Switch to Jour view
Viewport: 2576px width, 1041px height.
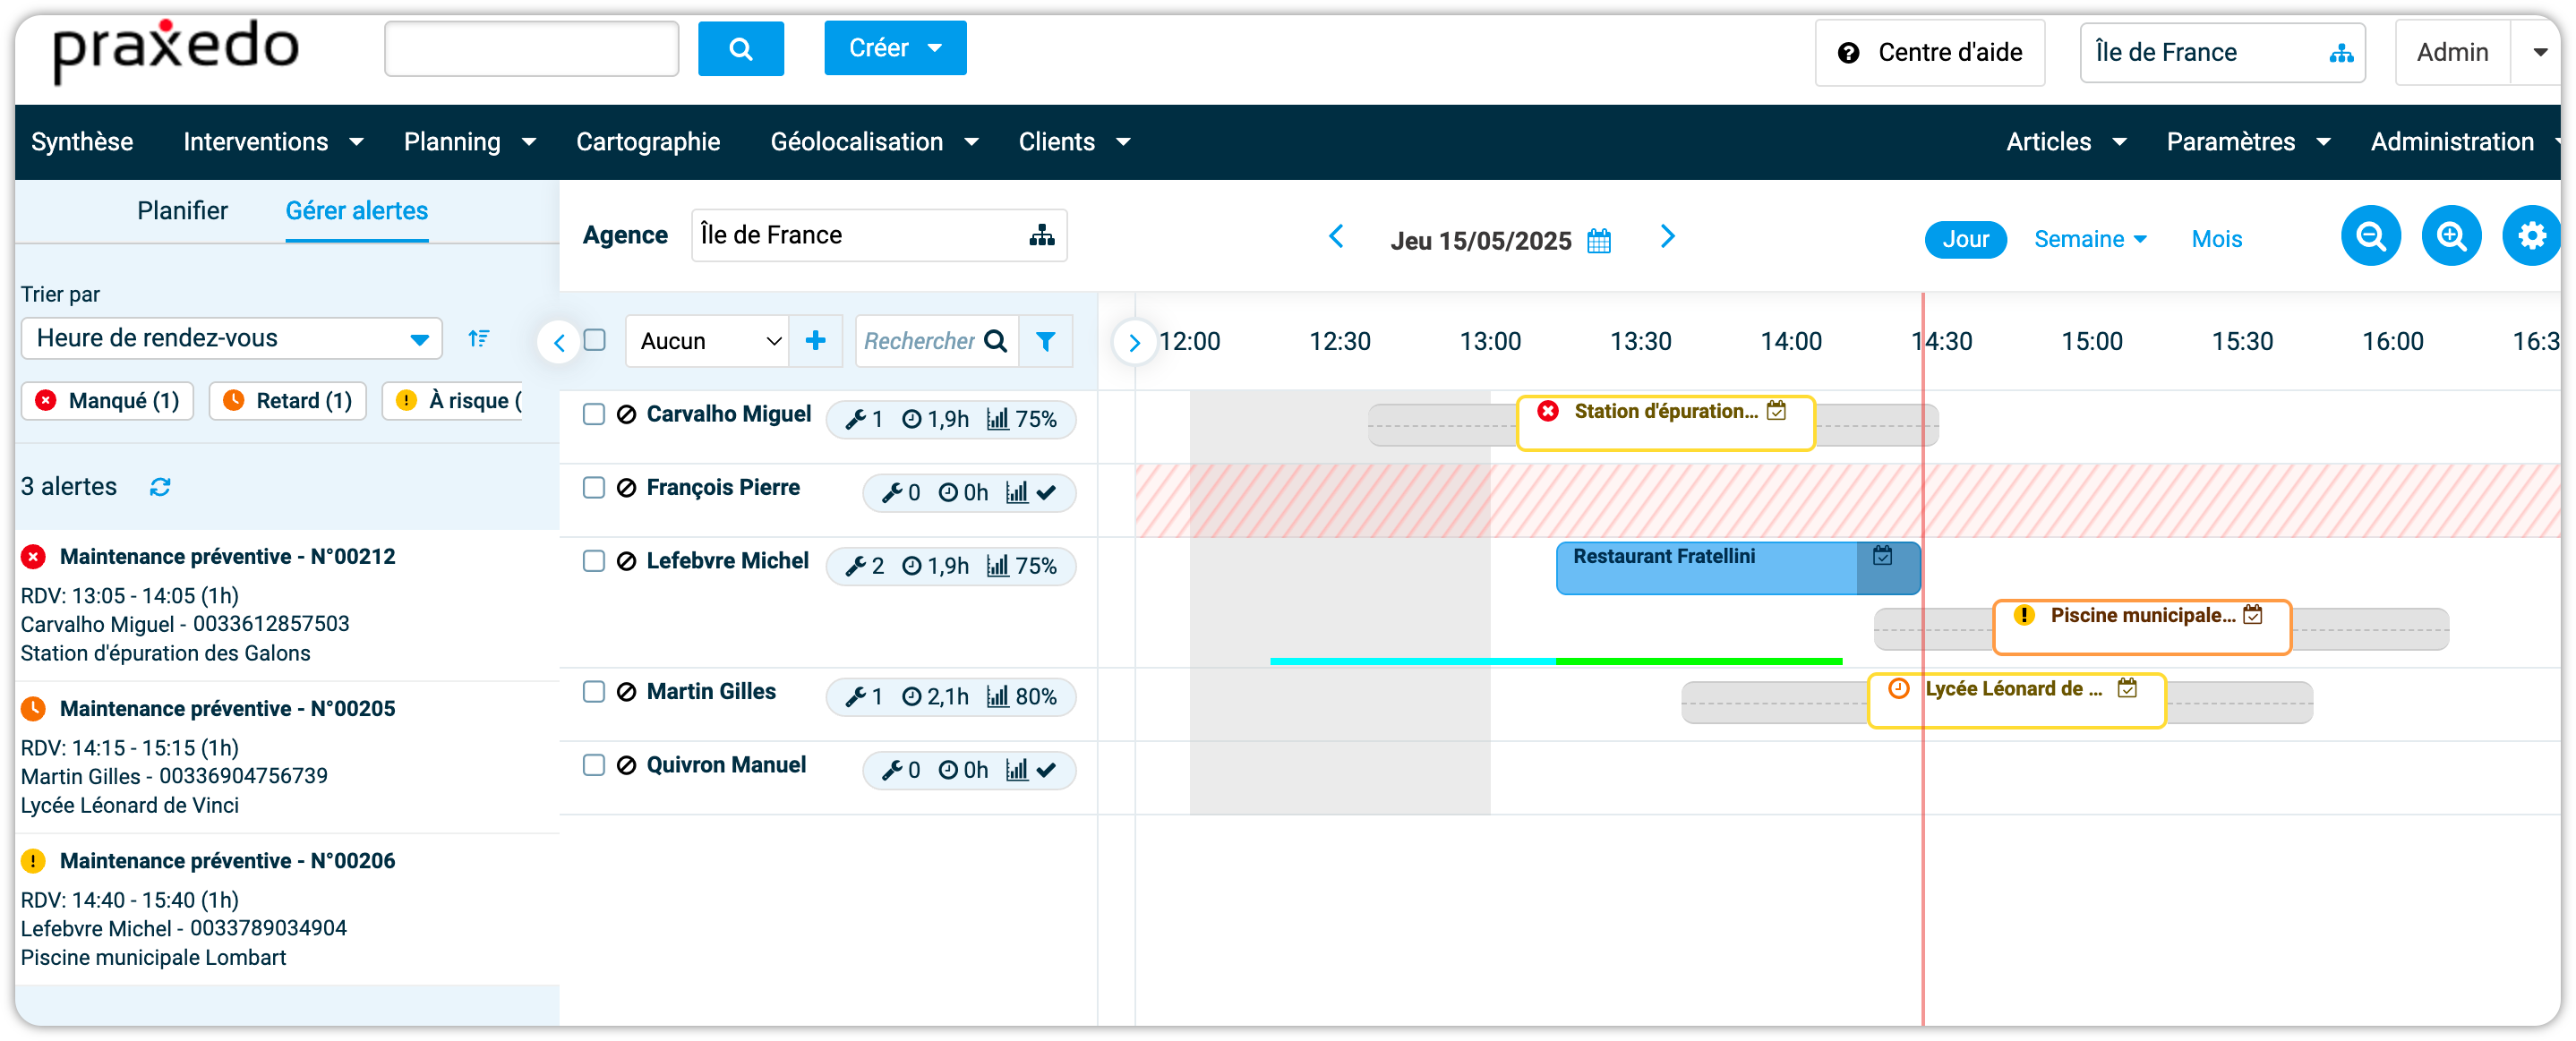click(x=1965, y=240)
